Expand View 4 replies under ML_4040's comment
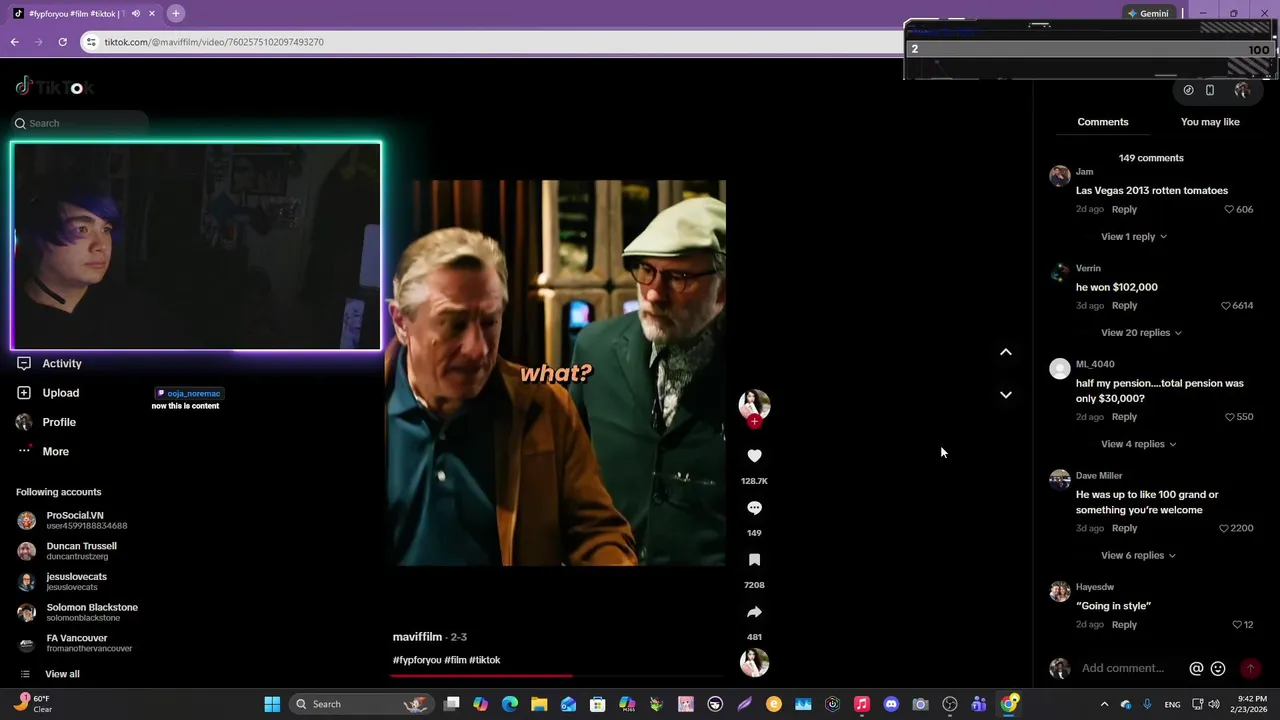 1138,444
